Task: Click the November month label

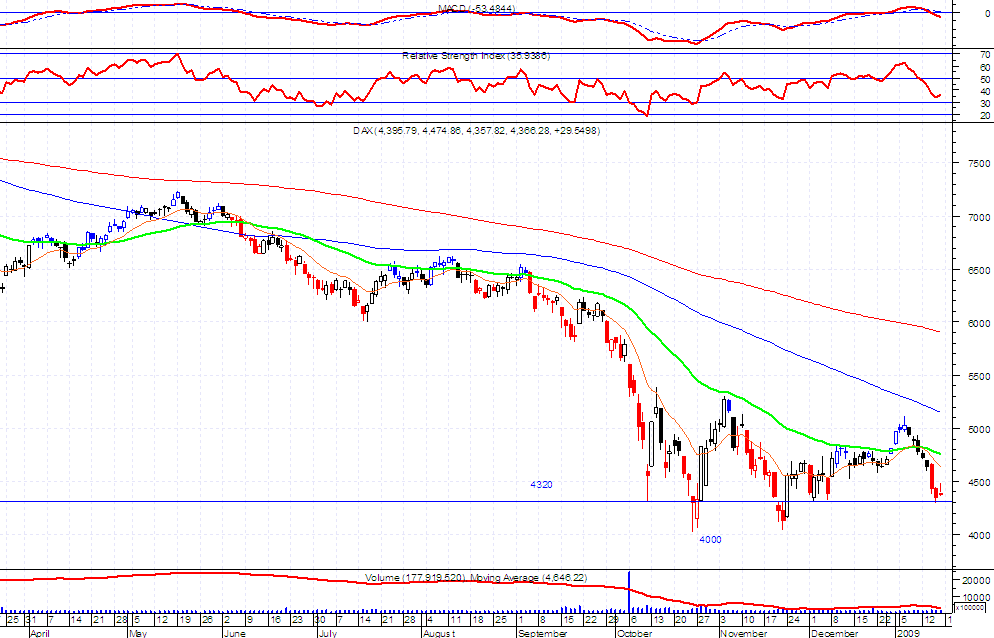Action: point(744,633)
